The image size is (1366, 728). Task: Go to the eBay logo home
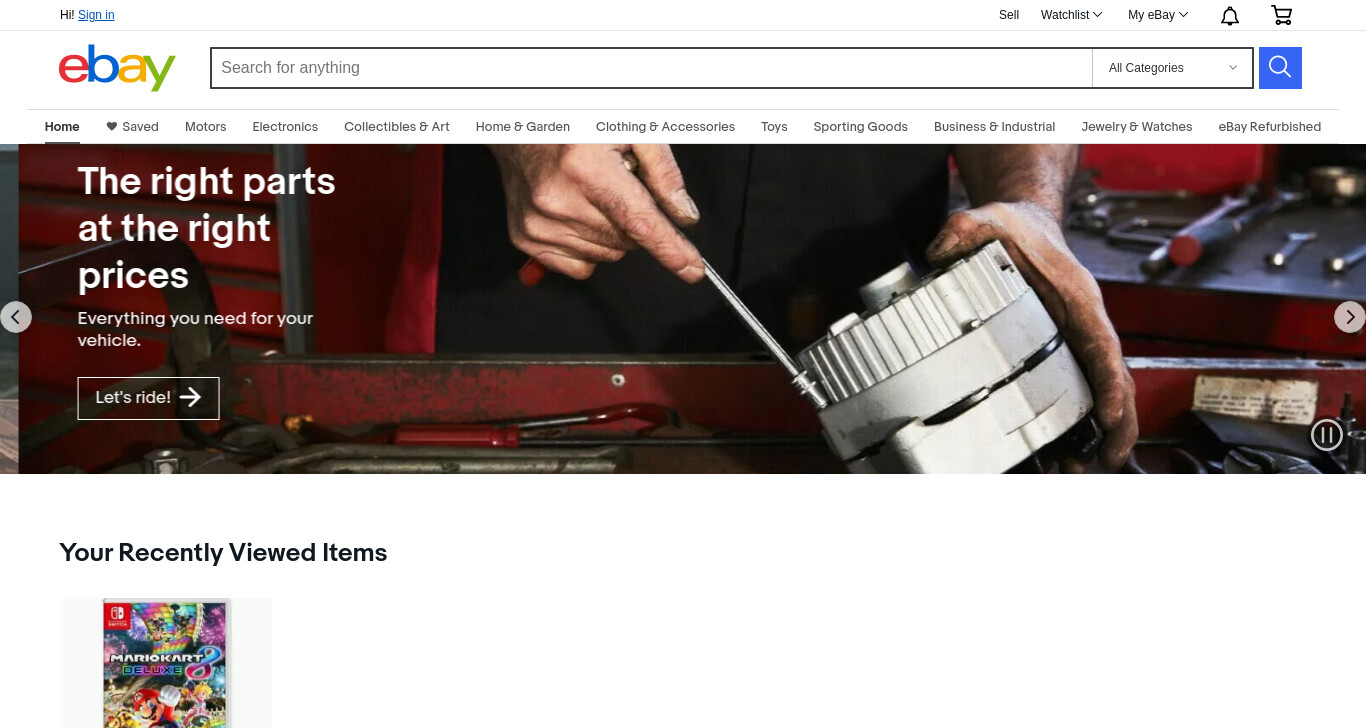pyautogui.click(x=117, y=67)
